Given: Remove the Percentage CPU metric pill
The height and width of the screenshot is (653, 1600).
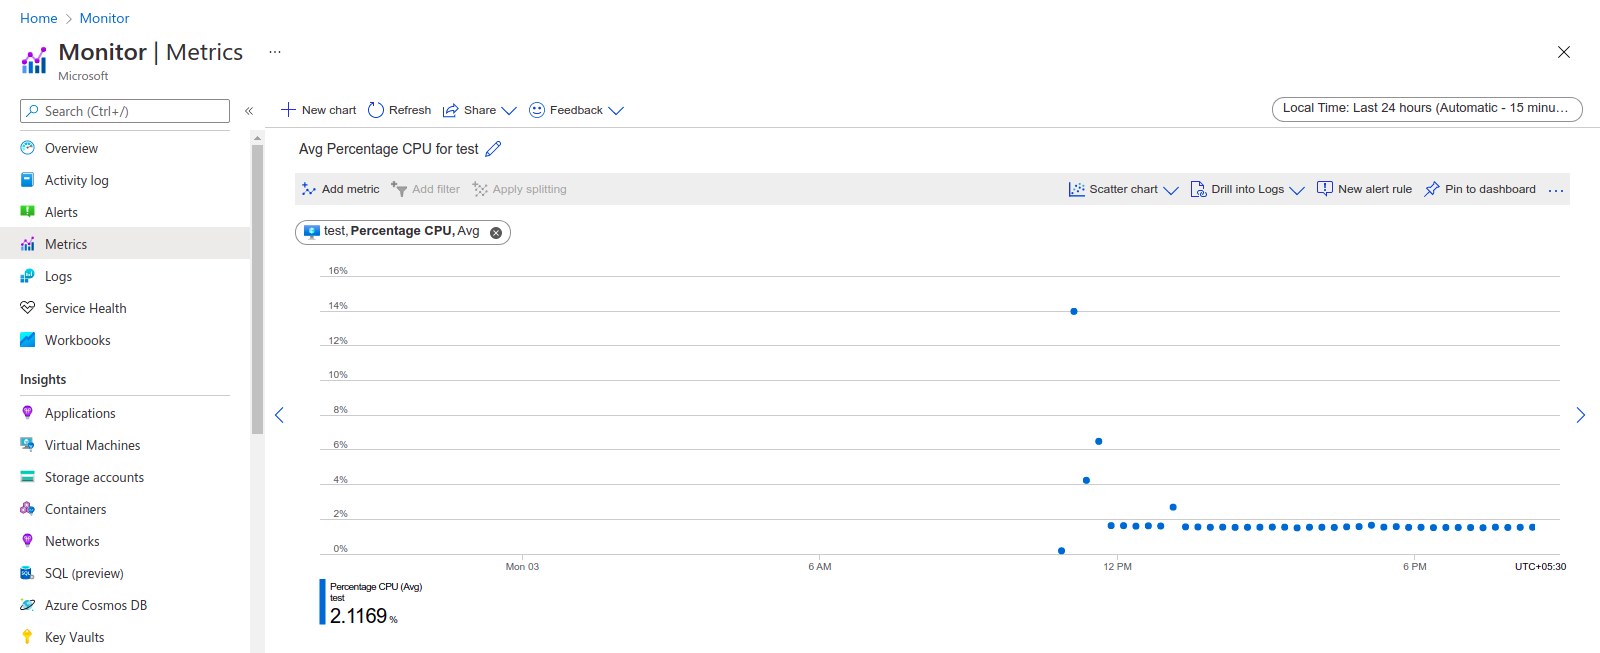Looking at the screenshot, I should coord(496,232).
